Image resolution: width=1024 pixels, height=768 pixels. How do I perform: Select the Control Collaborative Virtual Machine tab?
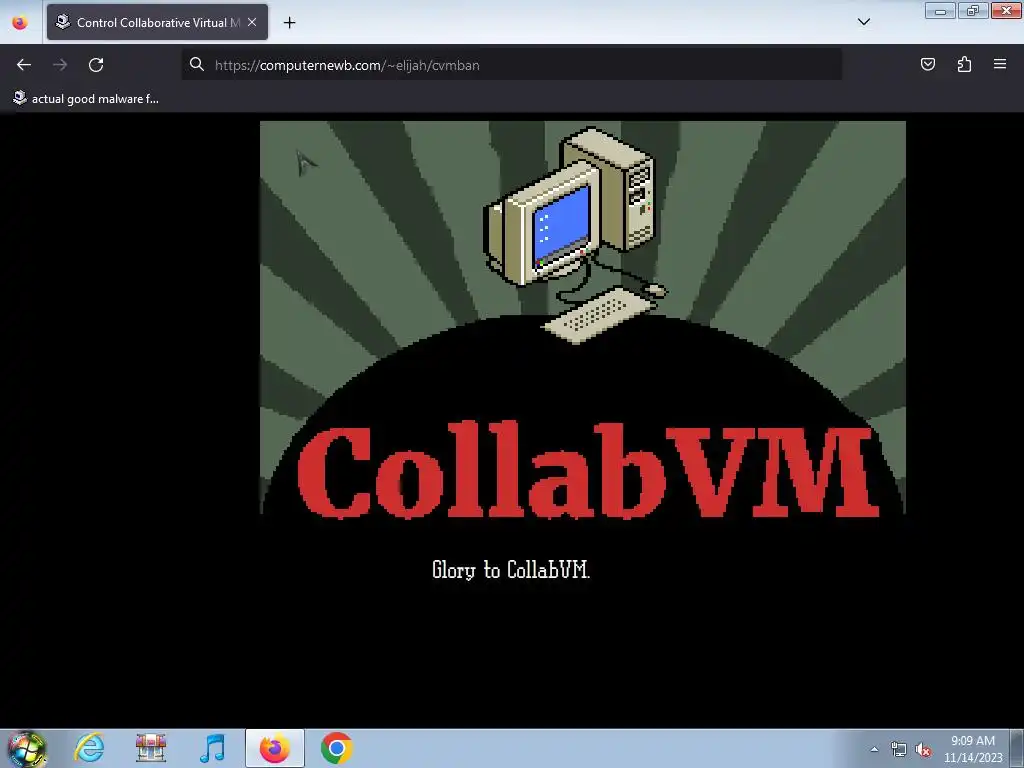157,22
